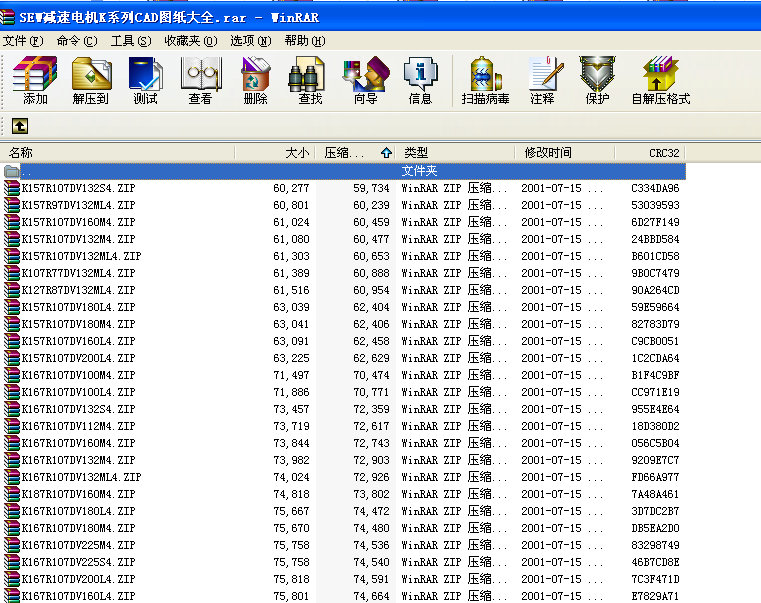
Task: Sort by the 名称 column header
Action: click(117, 153)
